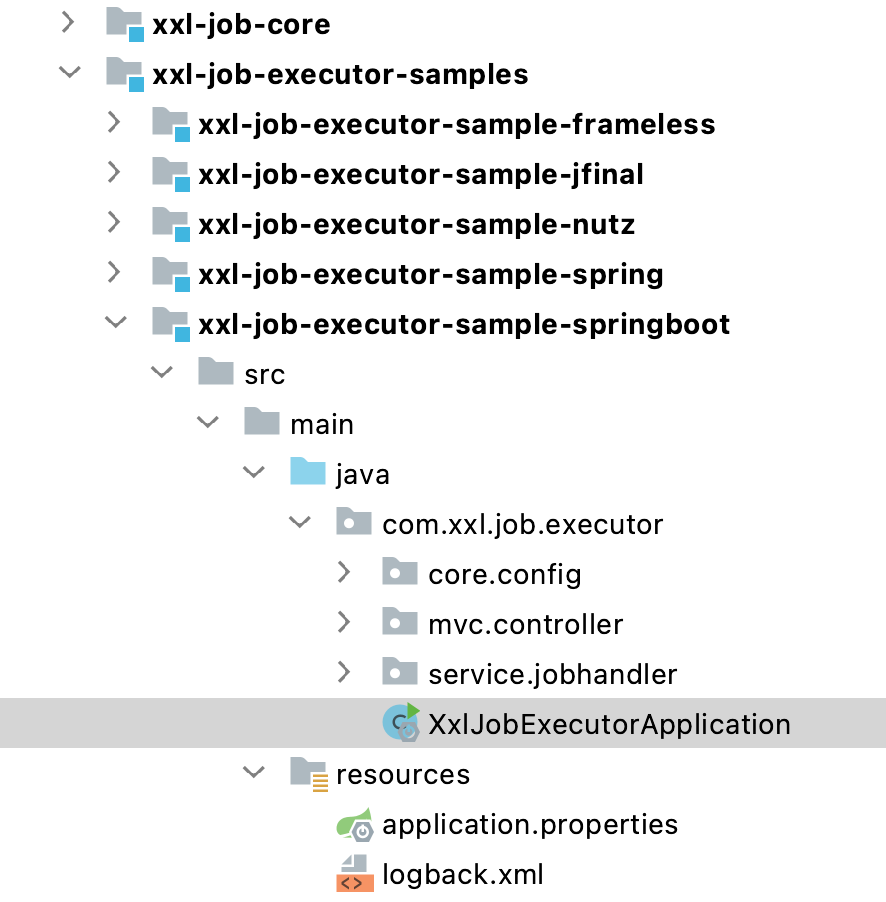Select the xxl-job-executor-sample-springboot module label

click(x=464, y=324)
